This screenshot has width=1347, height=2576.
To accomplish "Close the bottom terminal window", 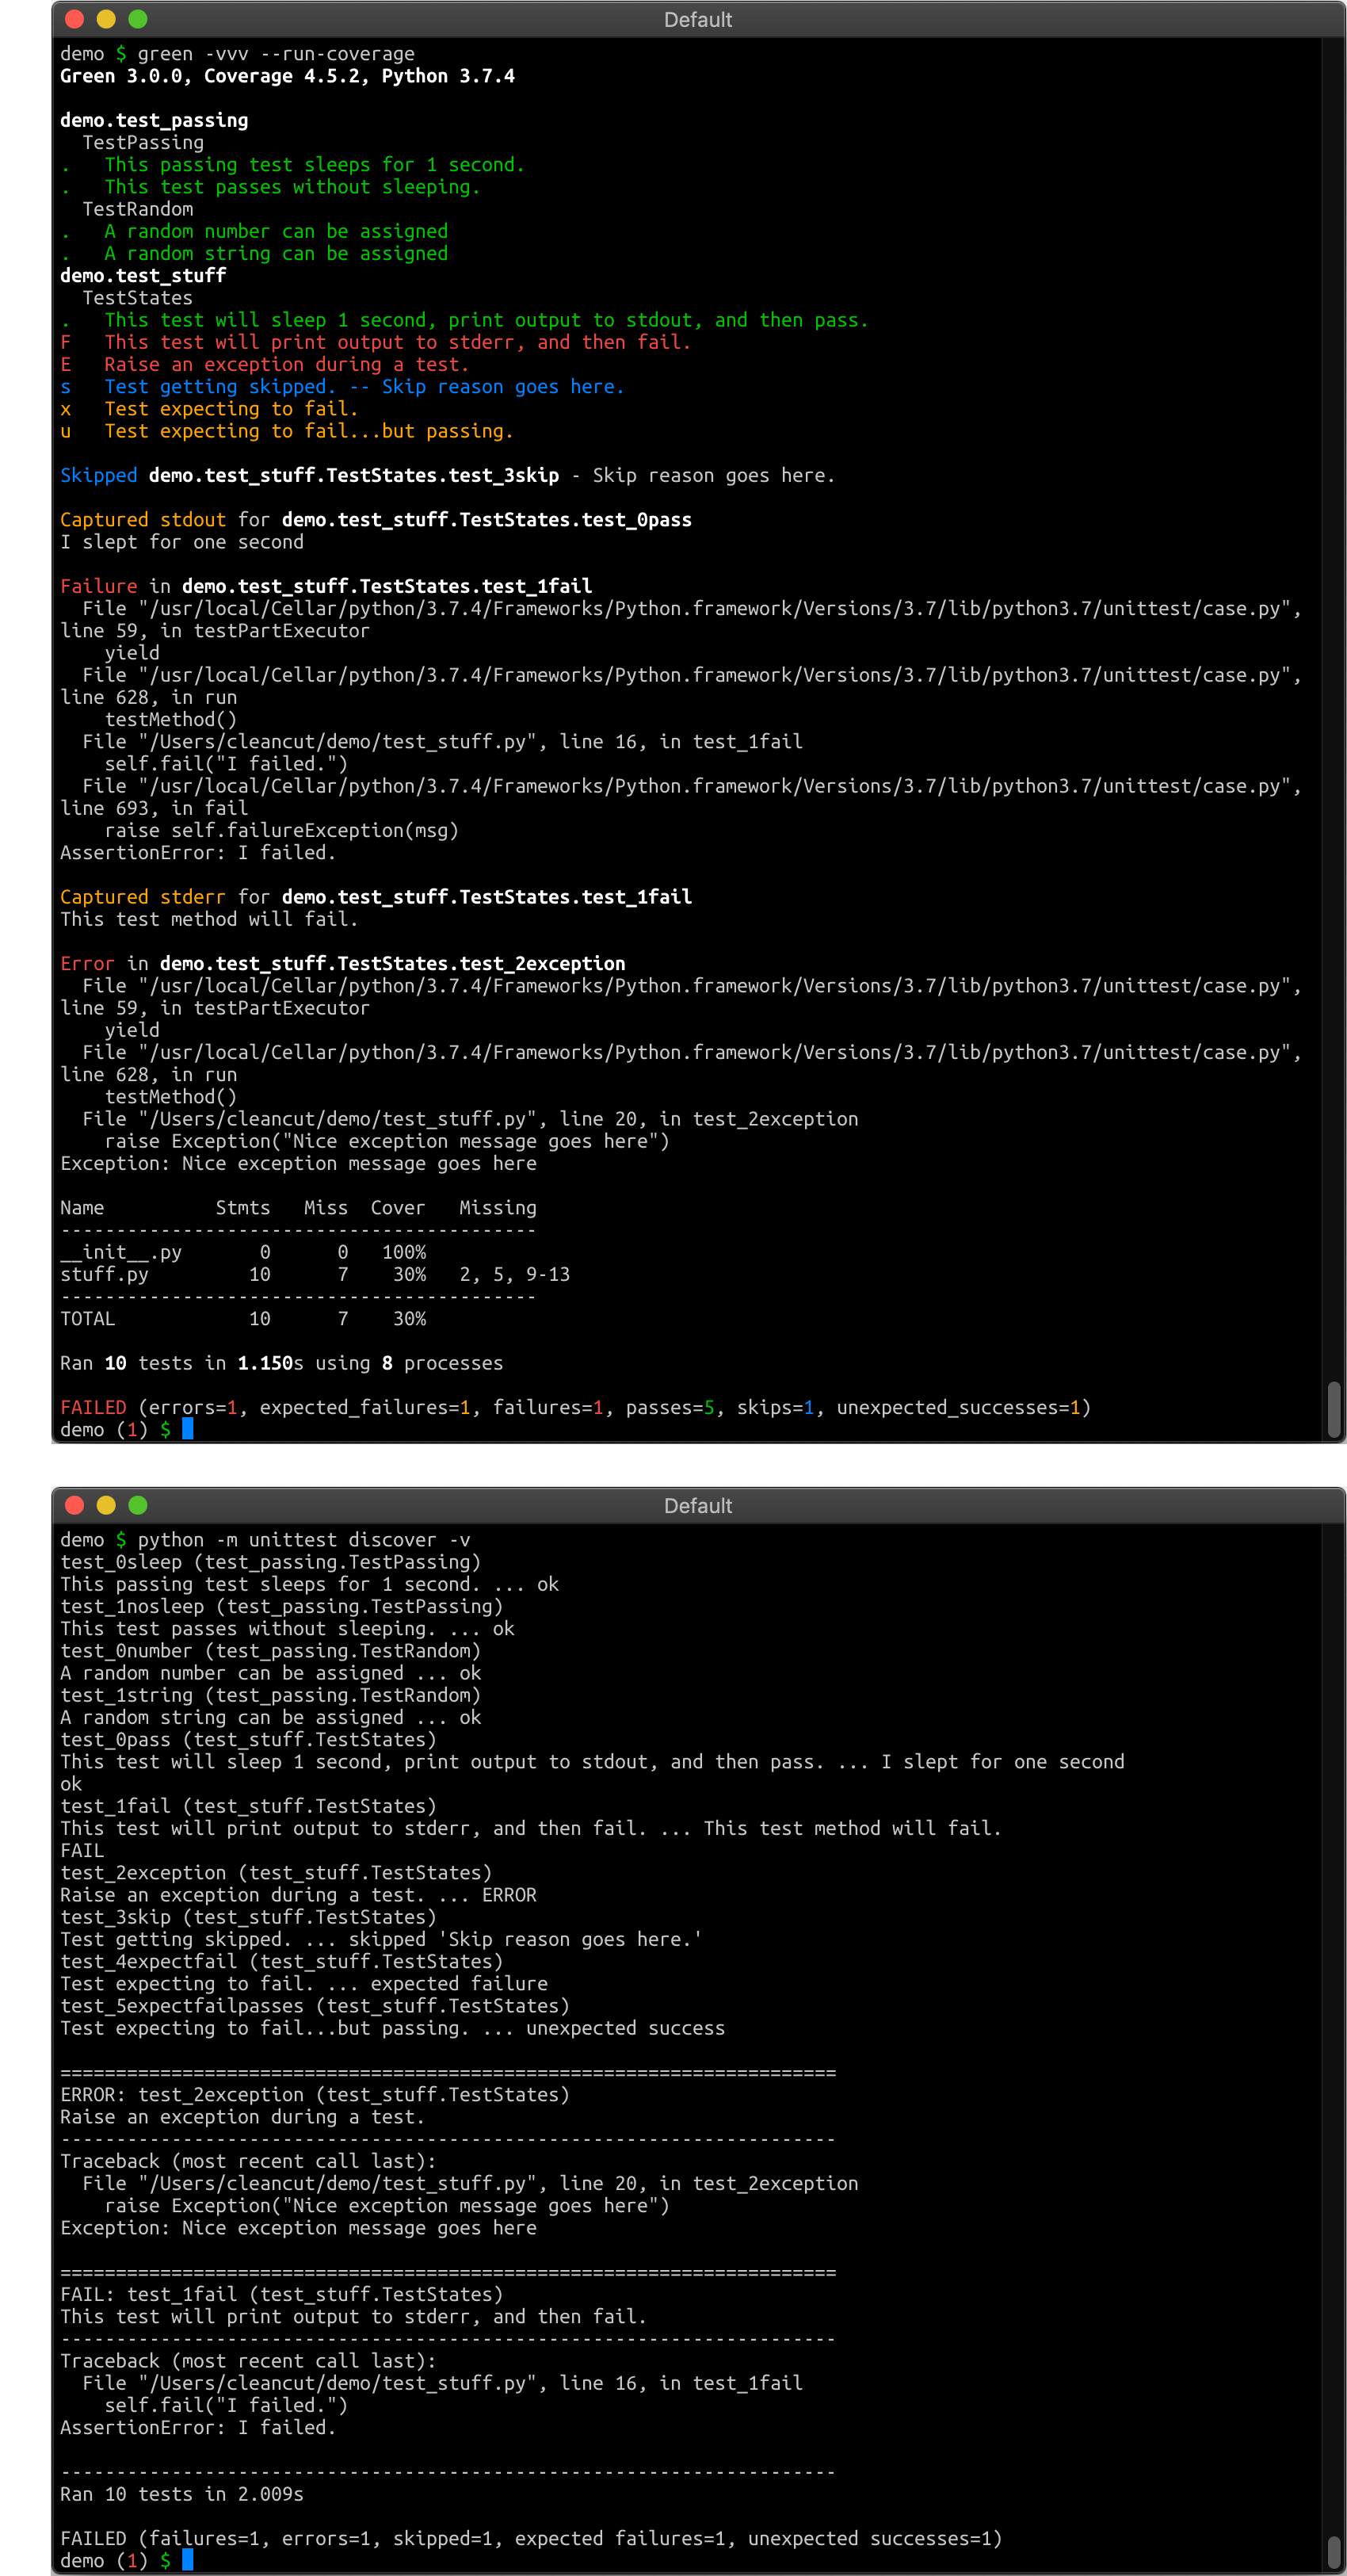I will point(74,1505).
